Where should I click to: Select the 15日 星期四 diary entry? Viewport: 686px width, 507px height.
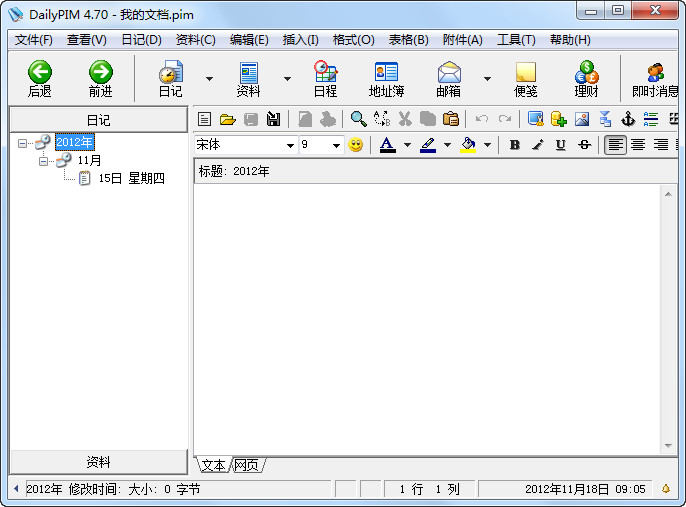click(131, 178)
